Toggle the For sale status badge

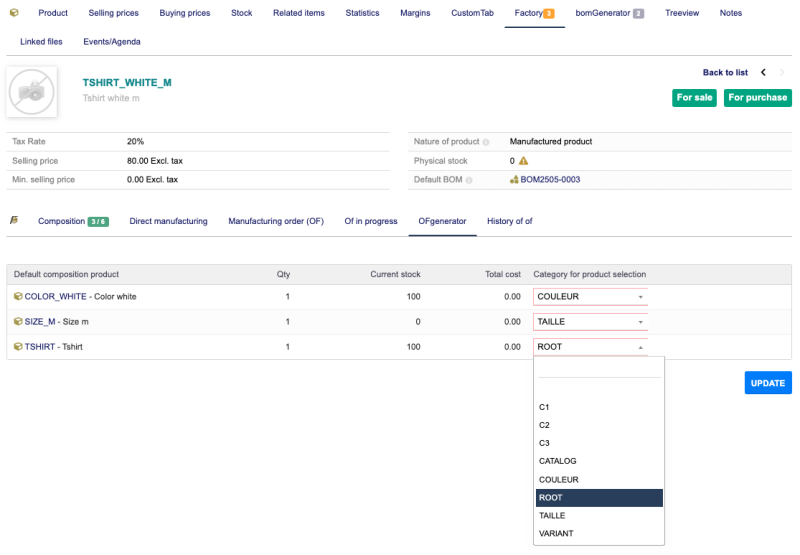(x=694, y=98)
